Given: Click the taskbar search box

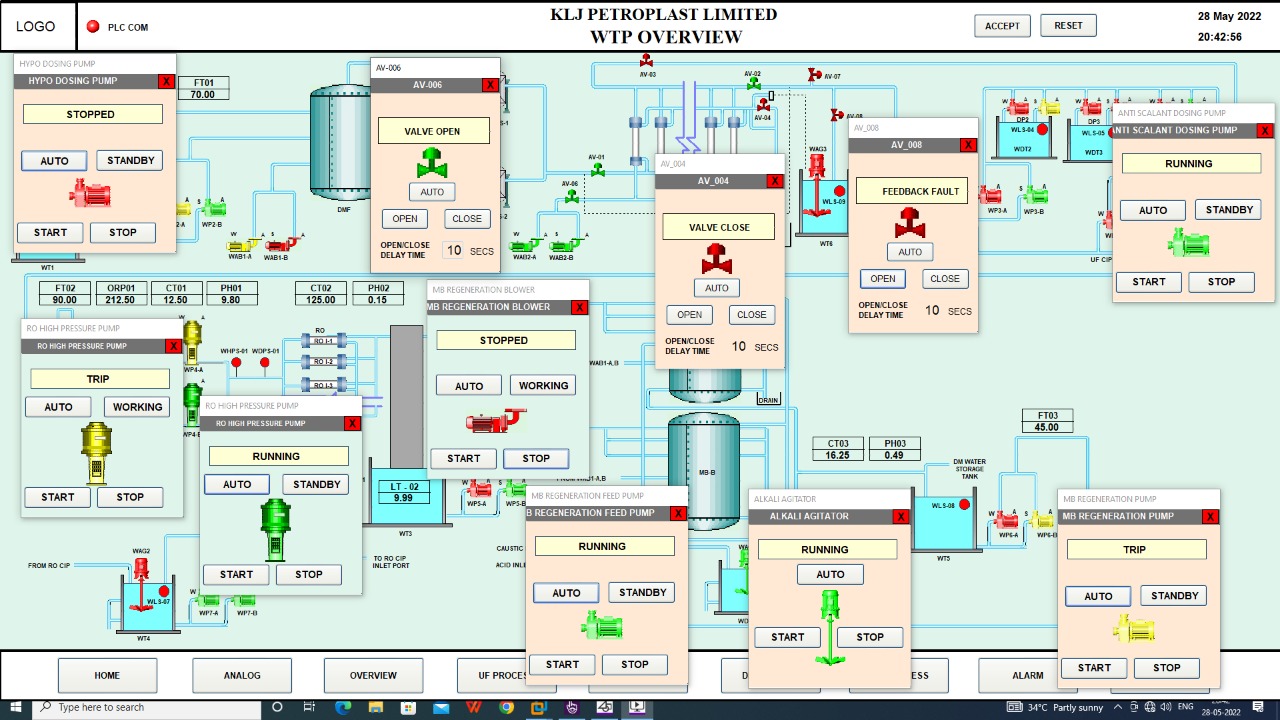Looking at the screenshot, I should pos(146,708).
